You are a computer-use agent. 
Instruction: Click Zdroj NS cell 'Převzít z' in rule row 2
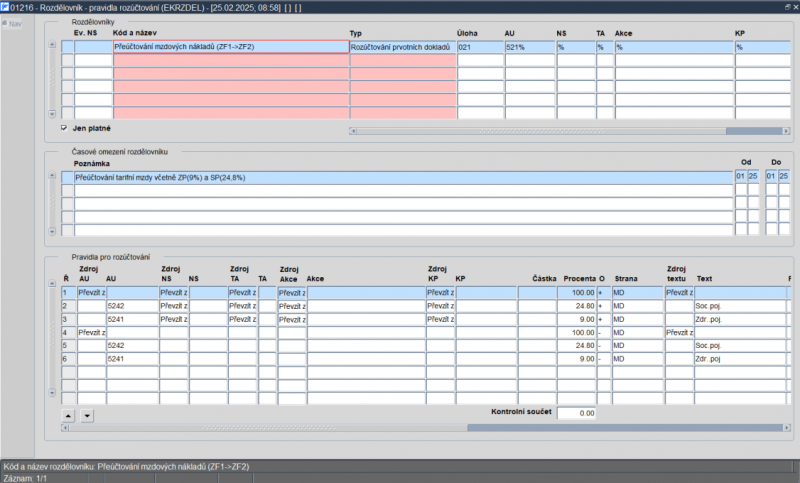pyautogui.click(x=174, y=306)
